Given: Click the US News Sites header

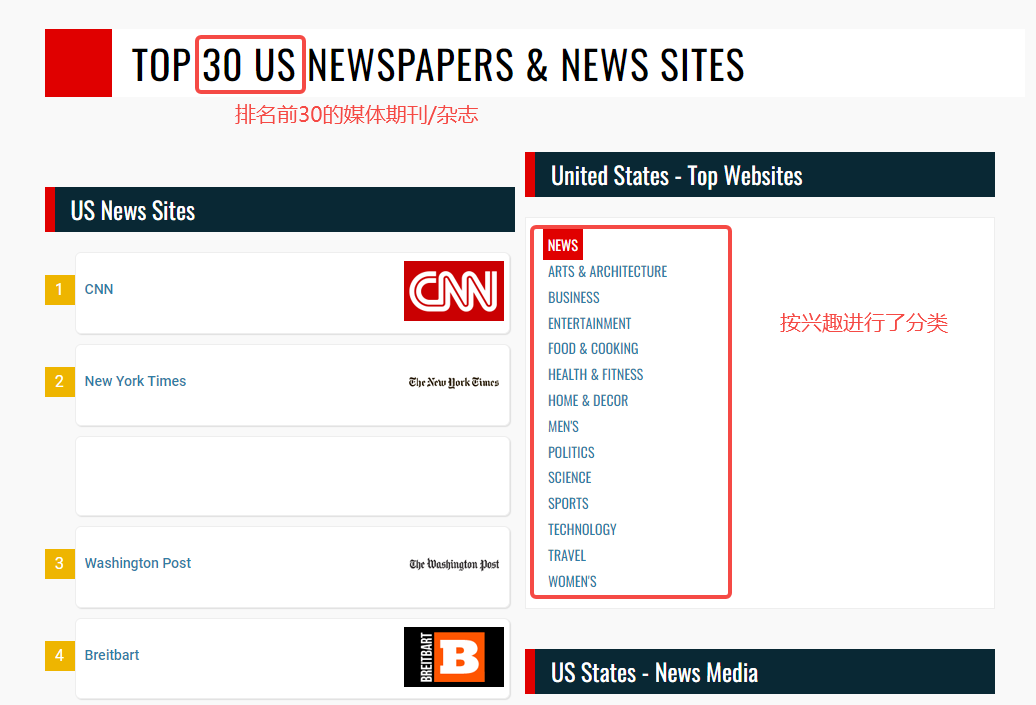Looking at the screenshot, I should tap(280, 210).
